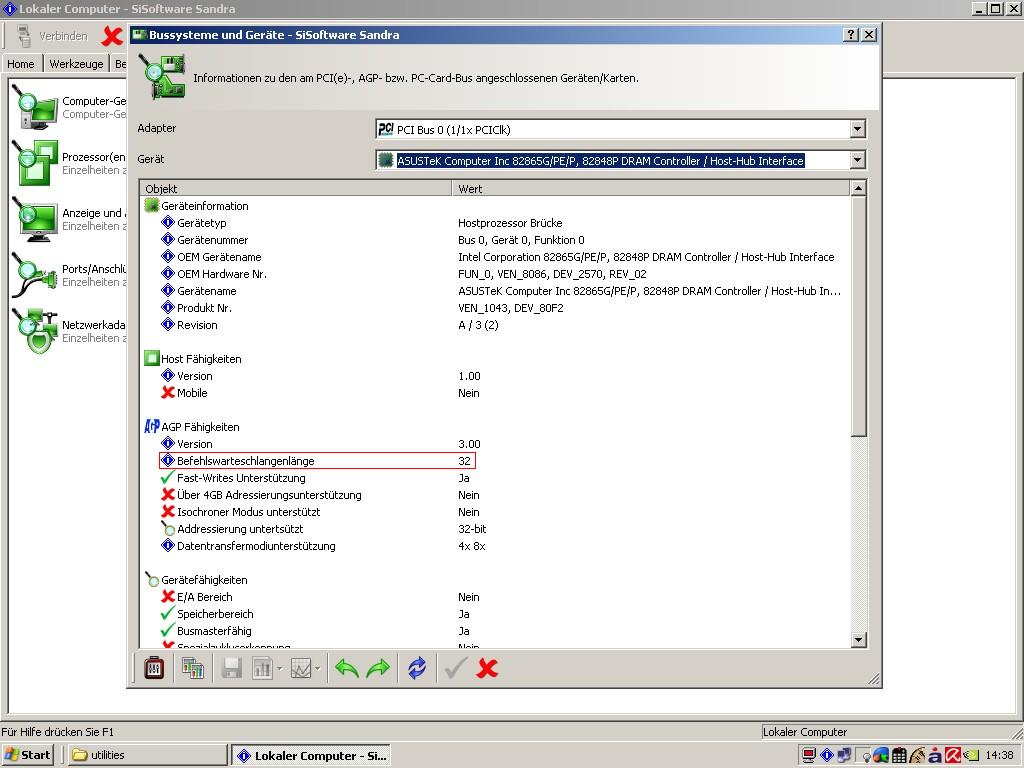This screenshot has height=768, width=1024.
Task: Select the Über 4GB Adressierungsunterstützung row
Action: point(320,494)
